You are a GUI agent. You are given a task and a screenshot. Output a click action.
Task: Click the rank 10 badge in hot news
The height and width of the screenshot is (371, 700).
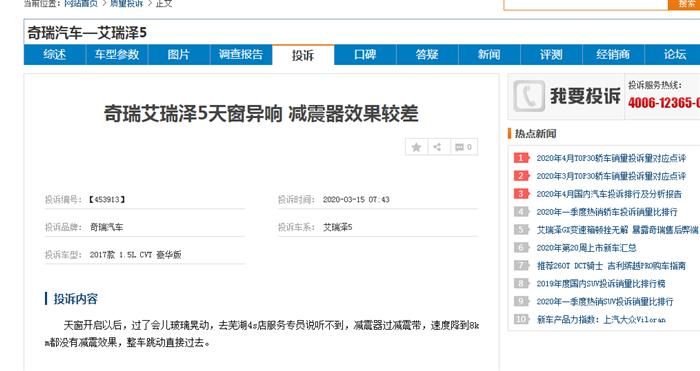(x=521, y=319)
